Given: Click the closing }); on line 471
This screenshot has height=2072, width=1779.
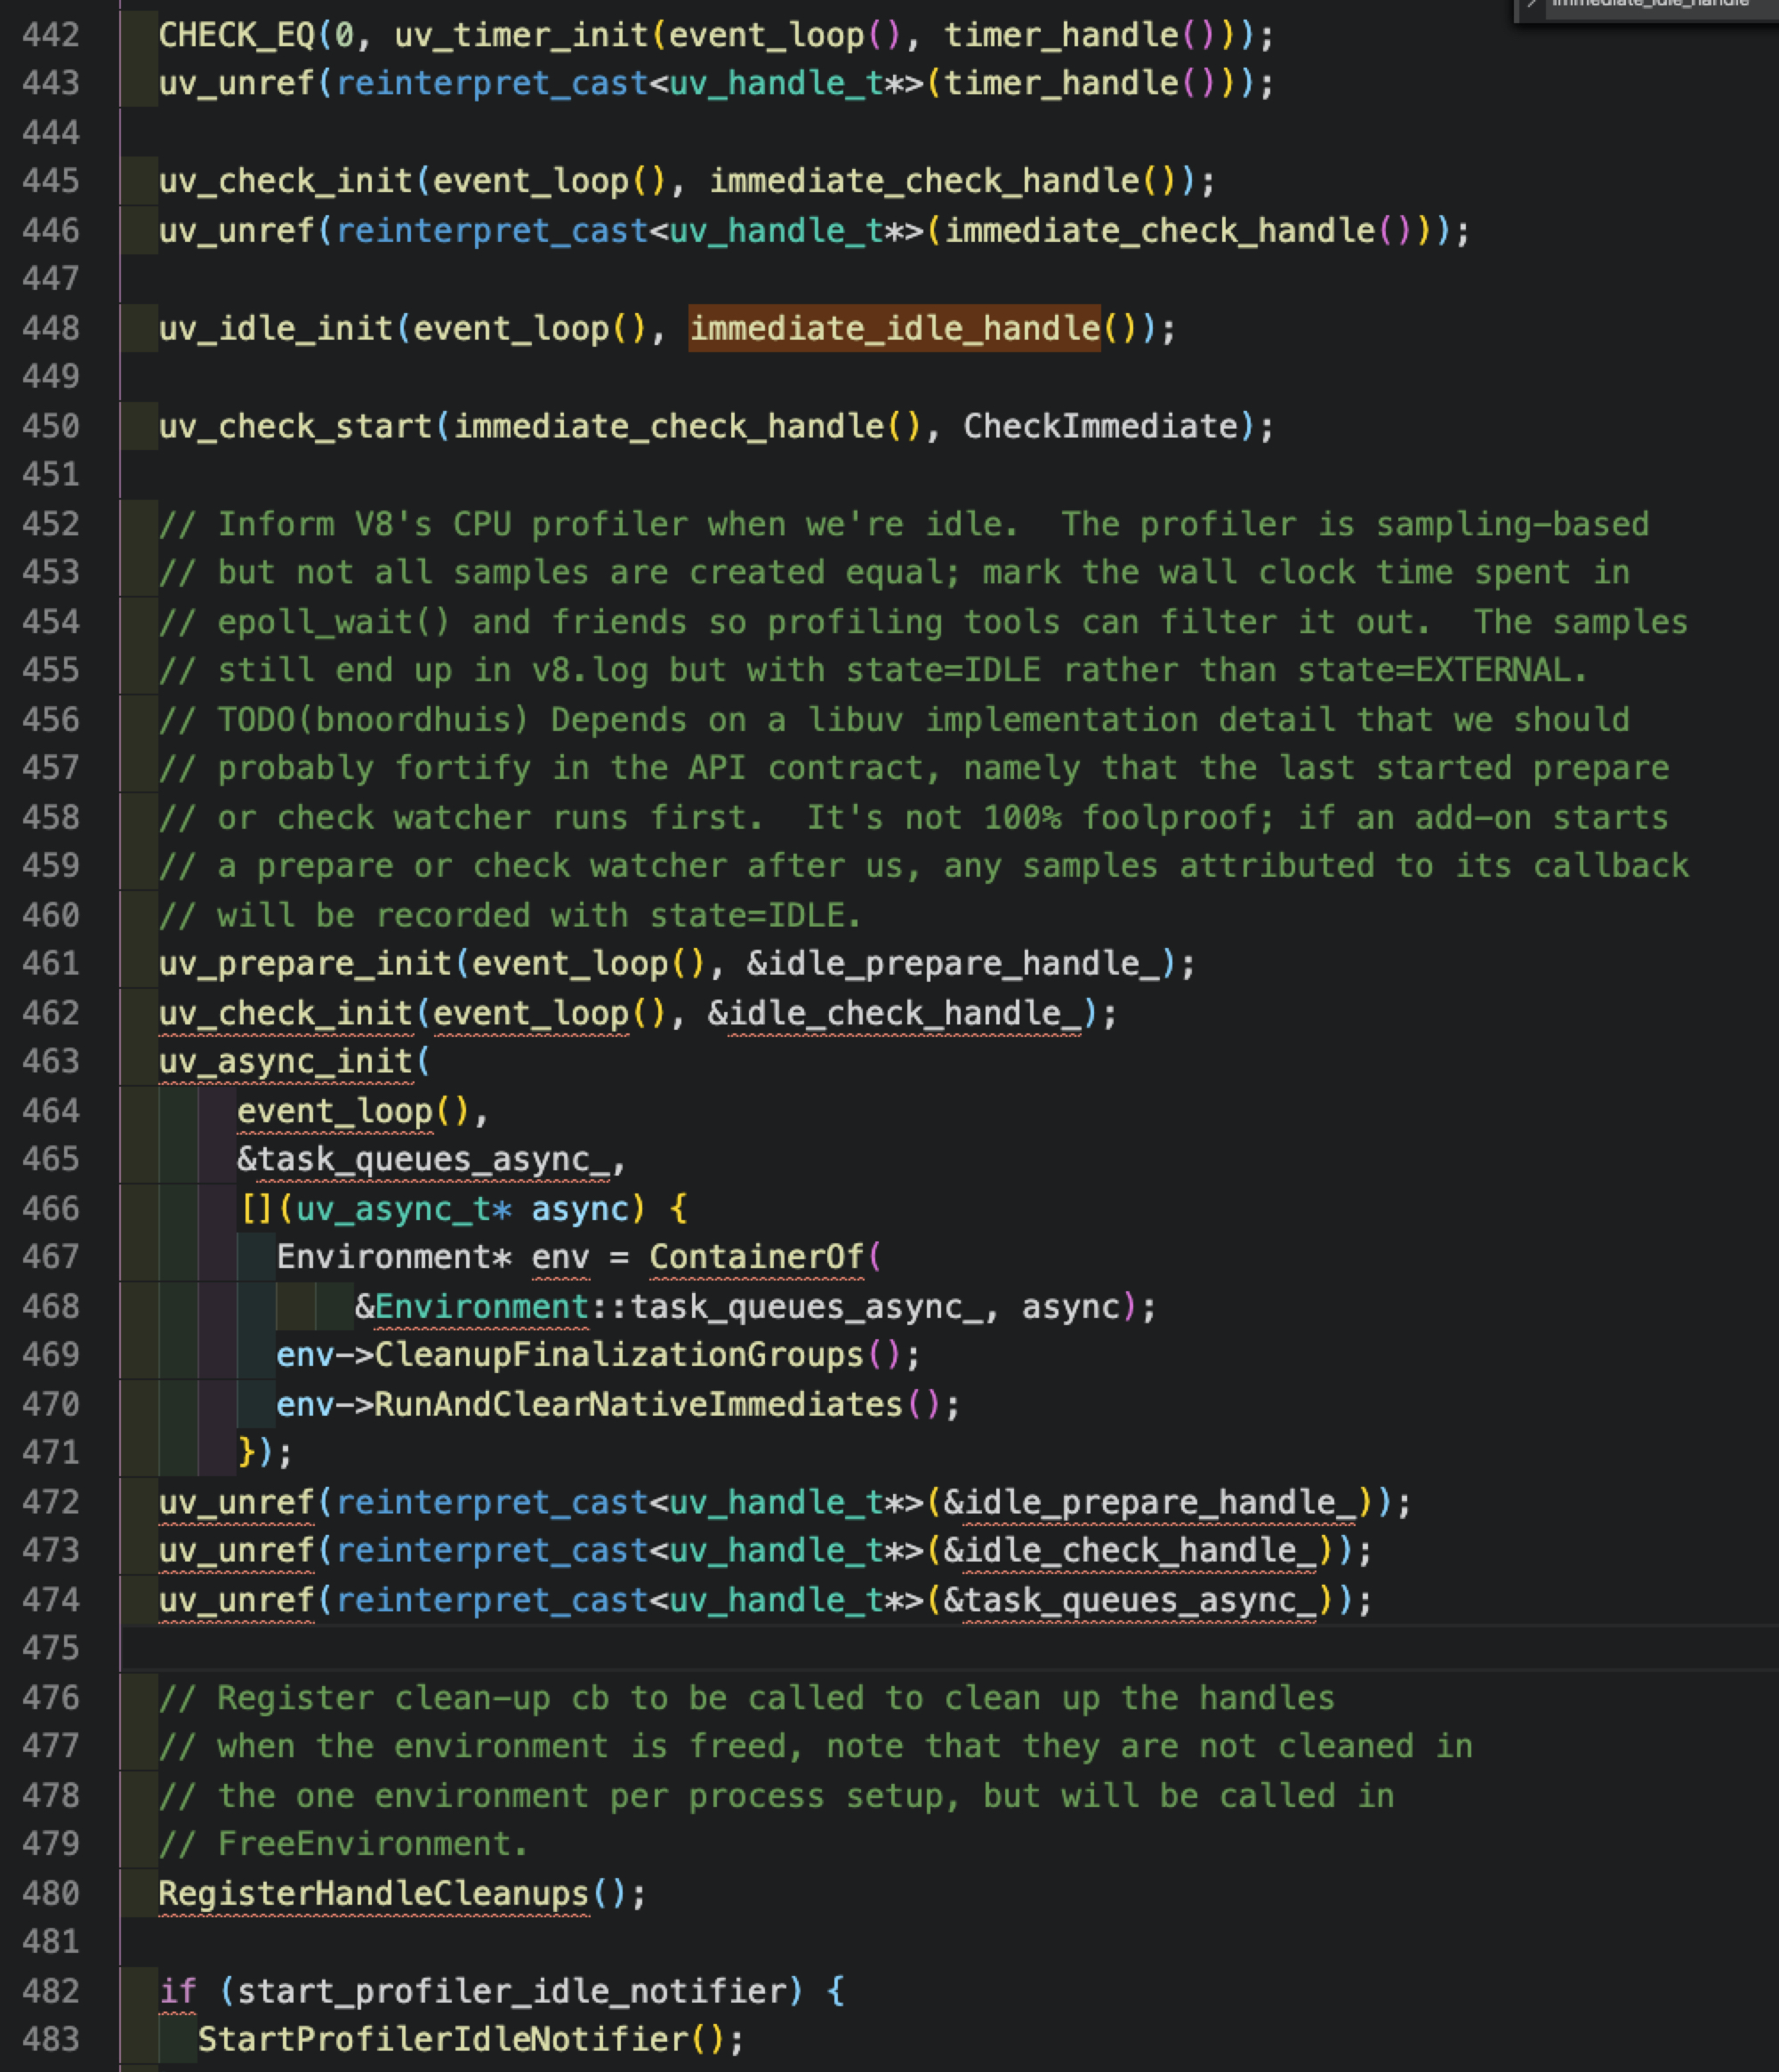Looking at the screenshot, I should [264, 1452].
